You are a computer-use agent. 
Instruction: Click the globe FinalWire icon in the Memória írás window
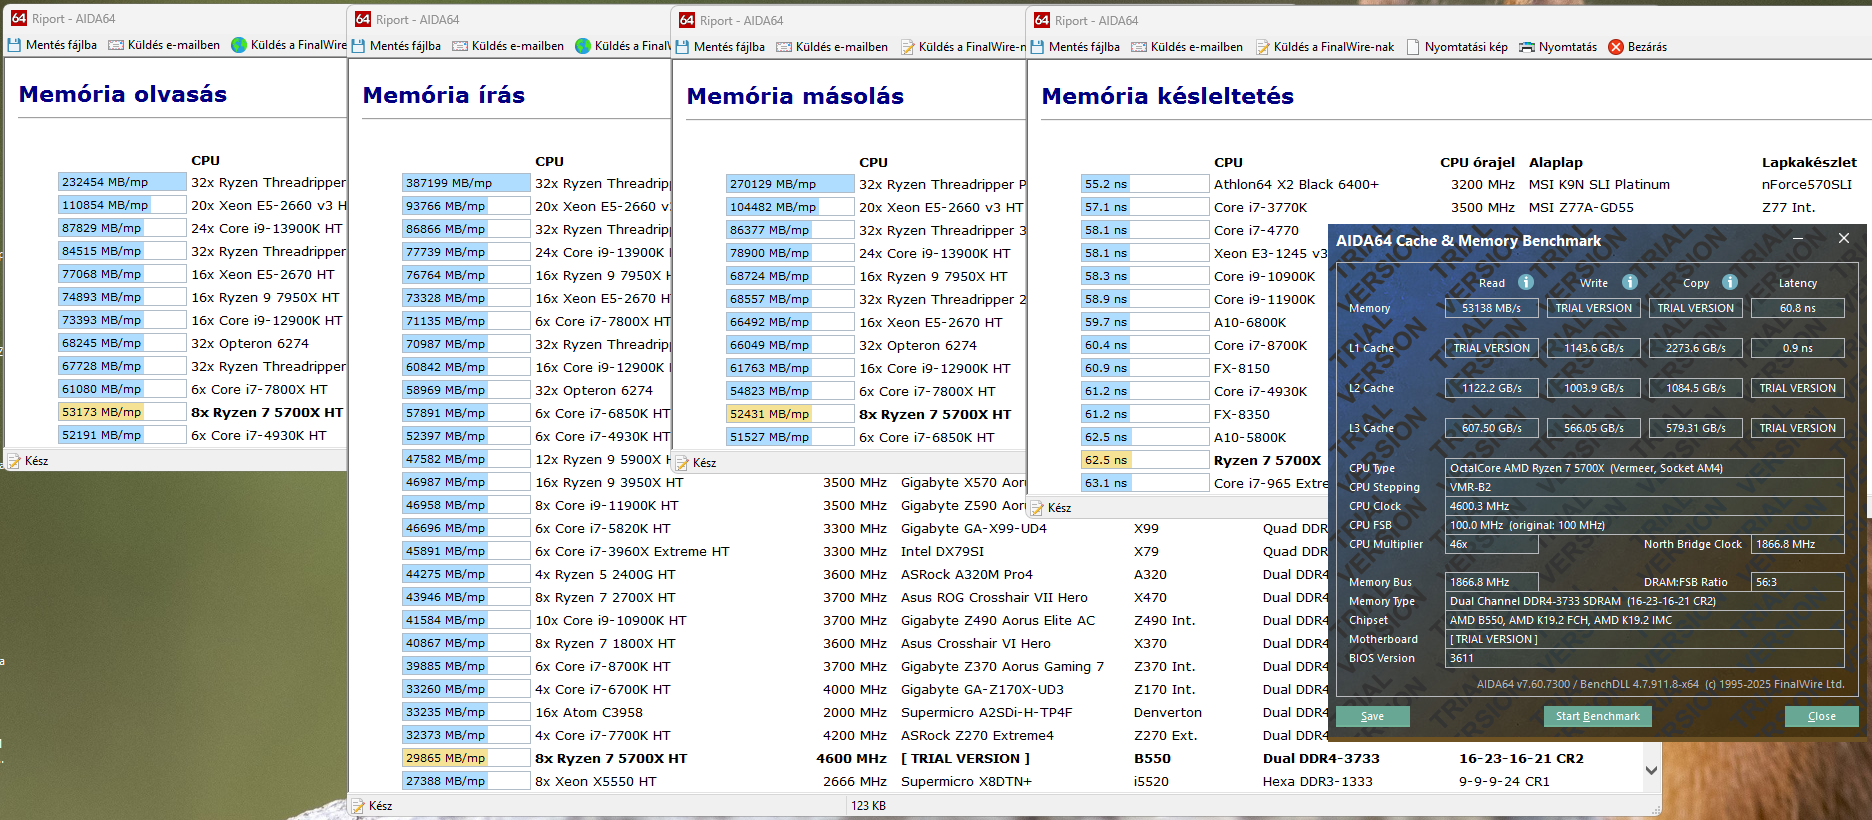pos(583,46)
